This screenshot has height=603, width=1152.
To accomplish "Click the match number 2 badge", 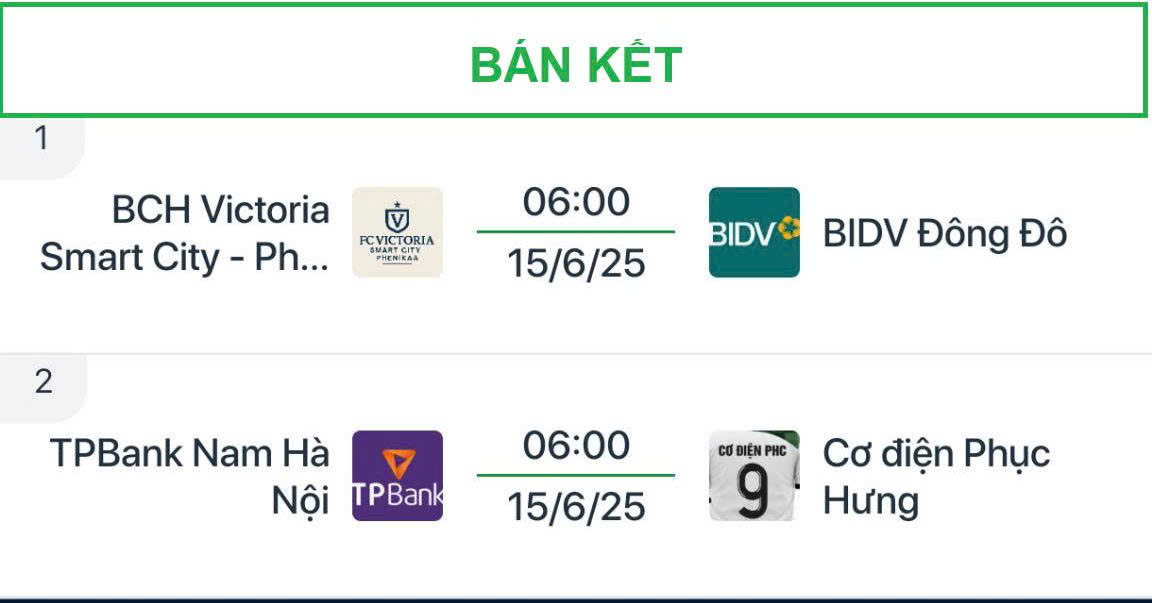I will 43,382.
